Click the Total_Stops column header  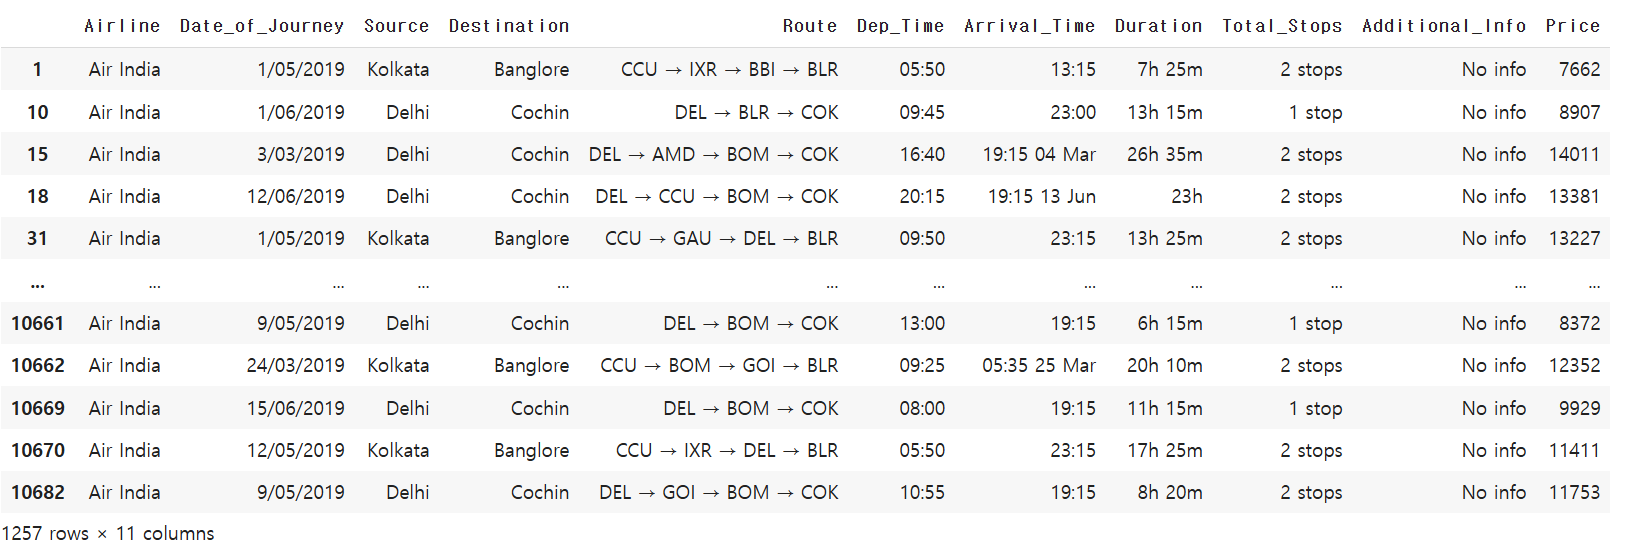pos(1281,26)
